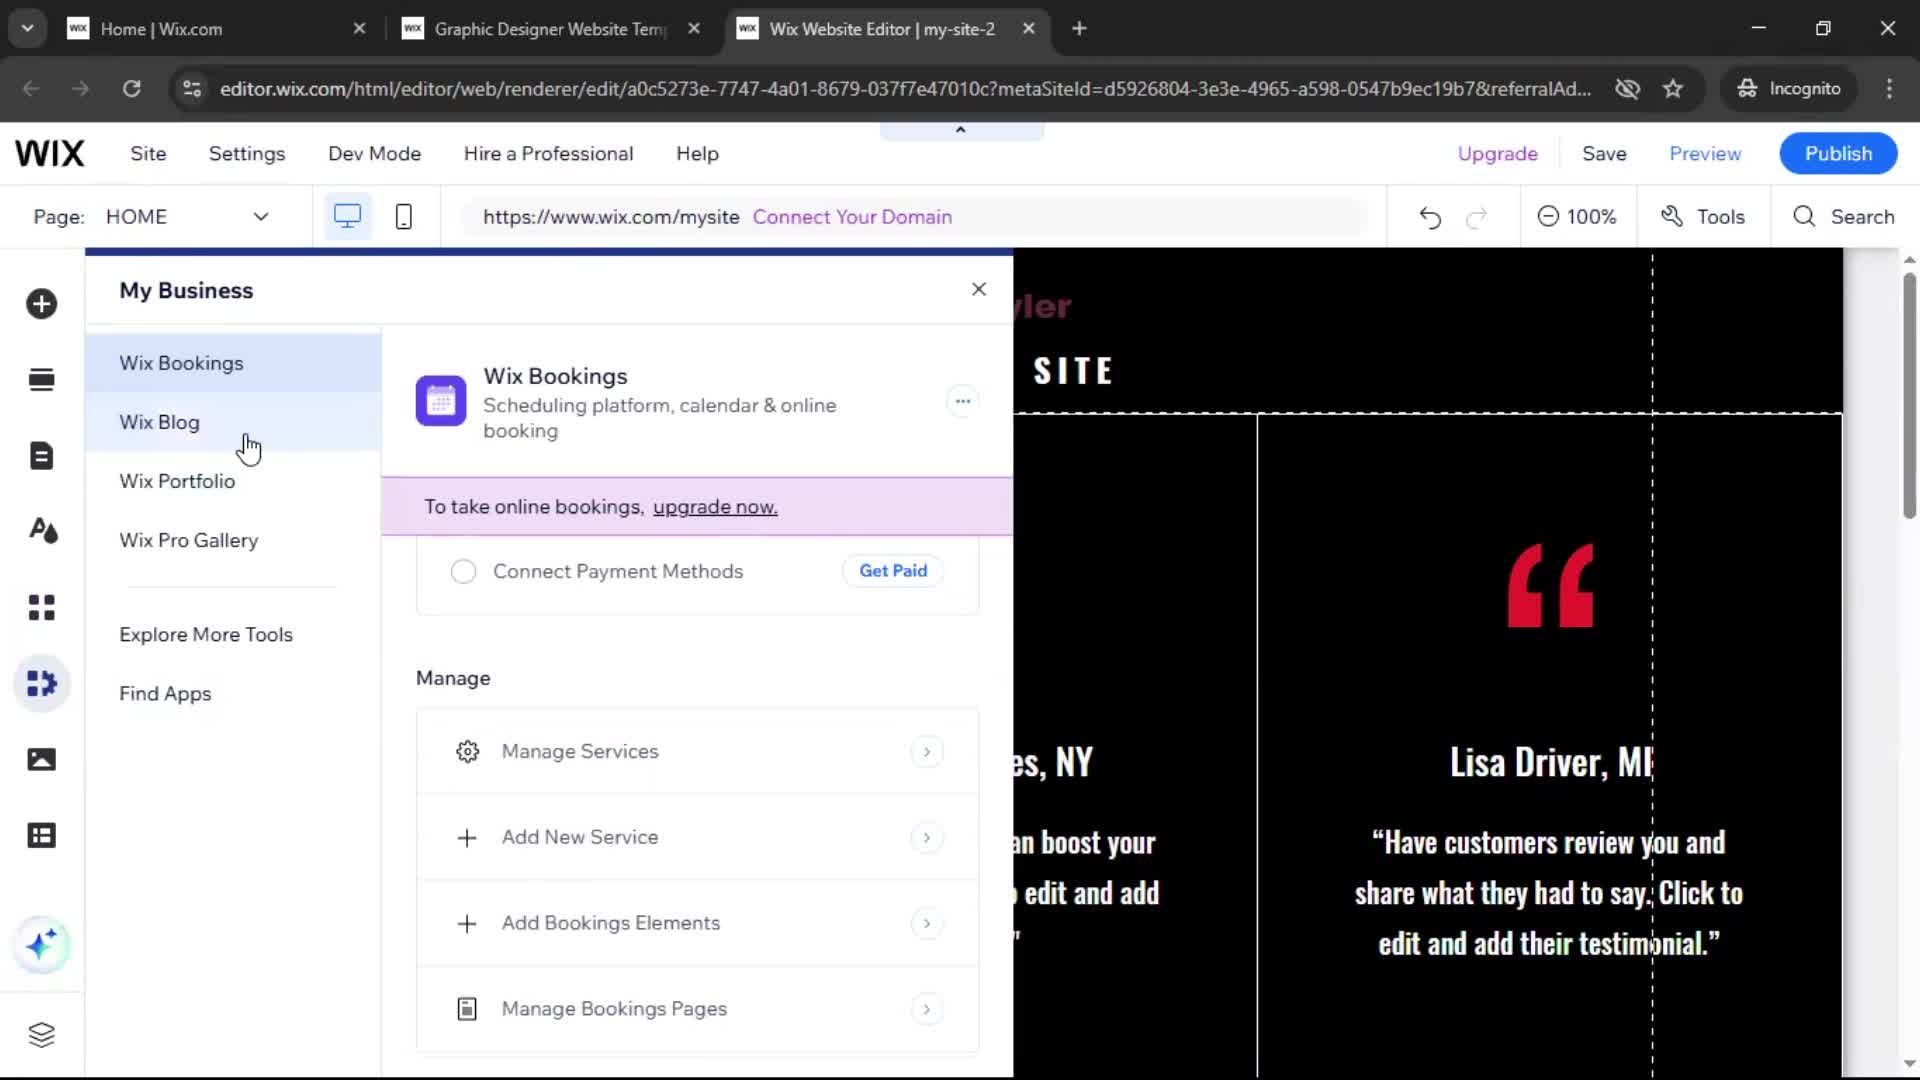The width and height of the screenshot is (1920, 1080).
Task: Switch to desktop view icon
Action: 347,217
